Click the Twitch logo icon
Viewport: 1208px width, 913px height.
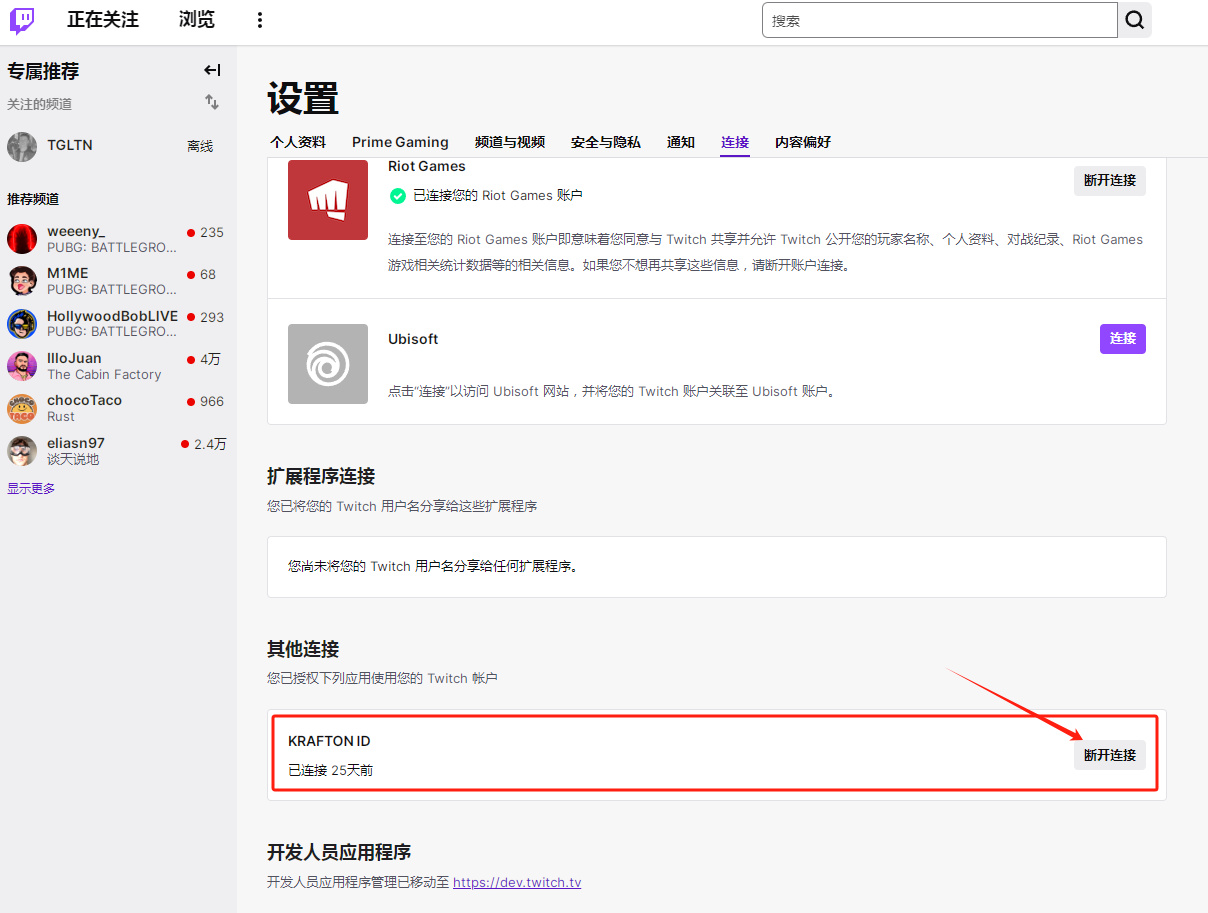(x=22, y=21)
